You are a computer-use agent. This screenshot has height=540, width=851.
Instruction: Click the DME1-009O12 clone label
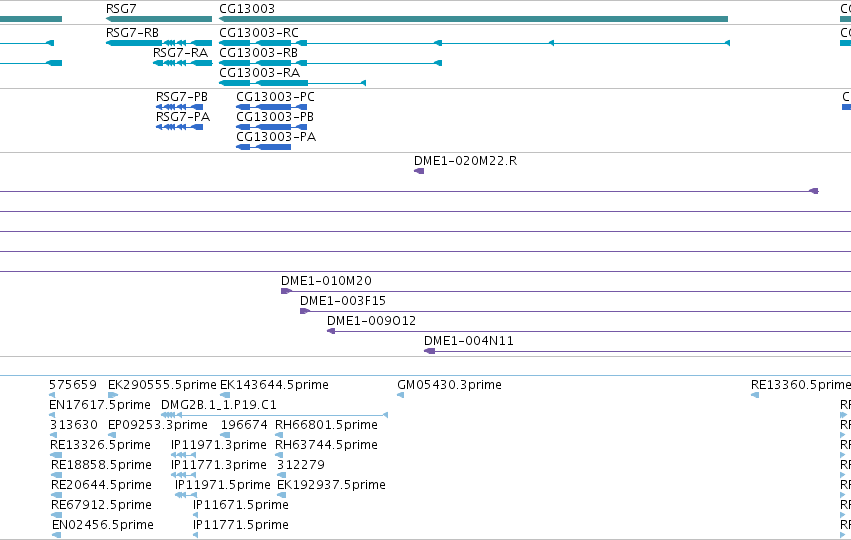click(371, 321)
